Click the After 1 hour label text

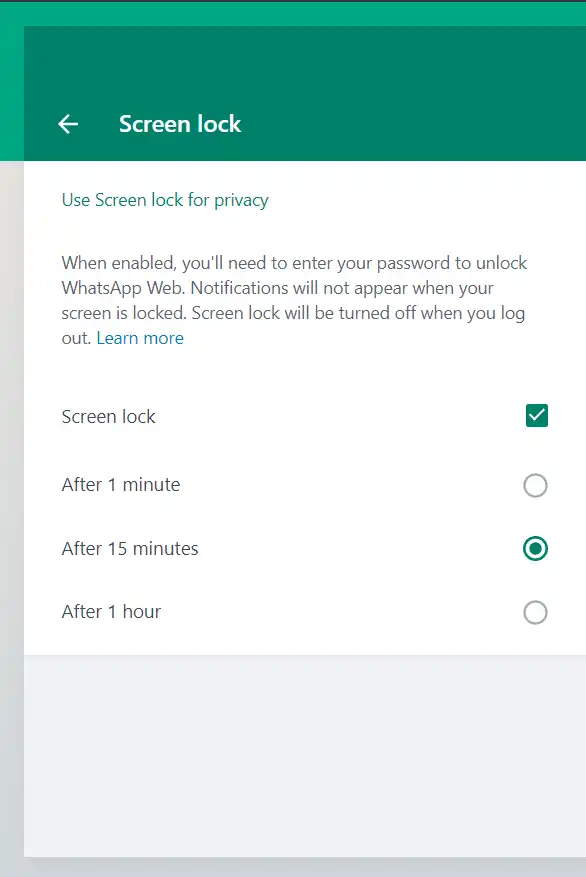(x=110, y=612)
